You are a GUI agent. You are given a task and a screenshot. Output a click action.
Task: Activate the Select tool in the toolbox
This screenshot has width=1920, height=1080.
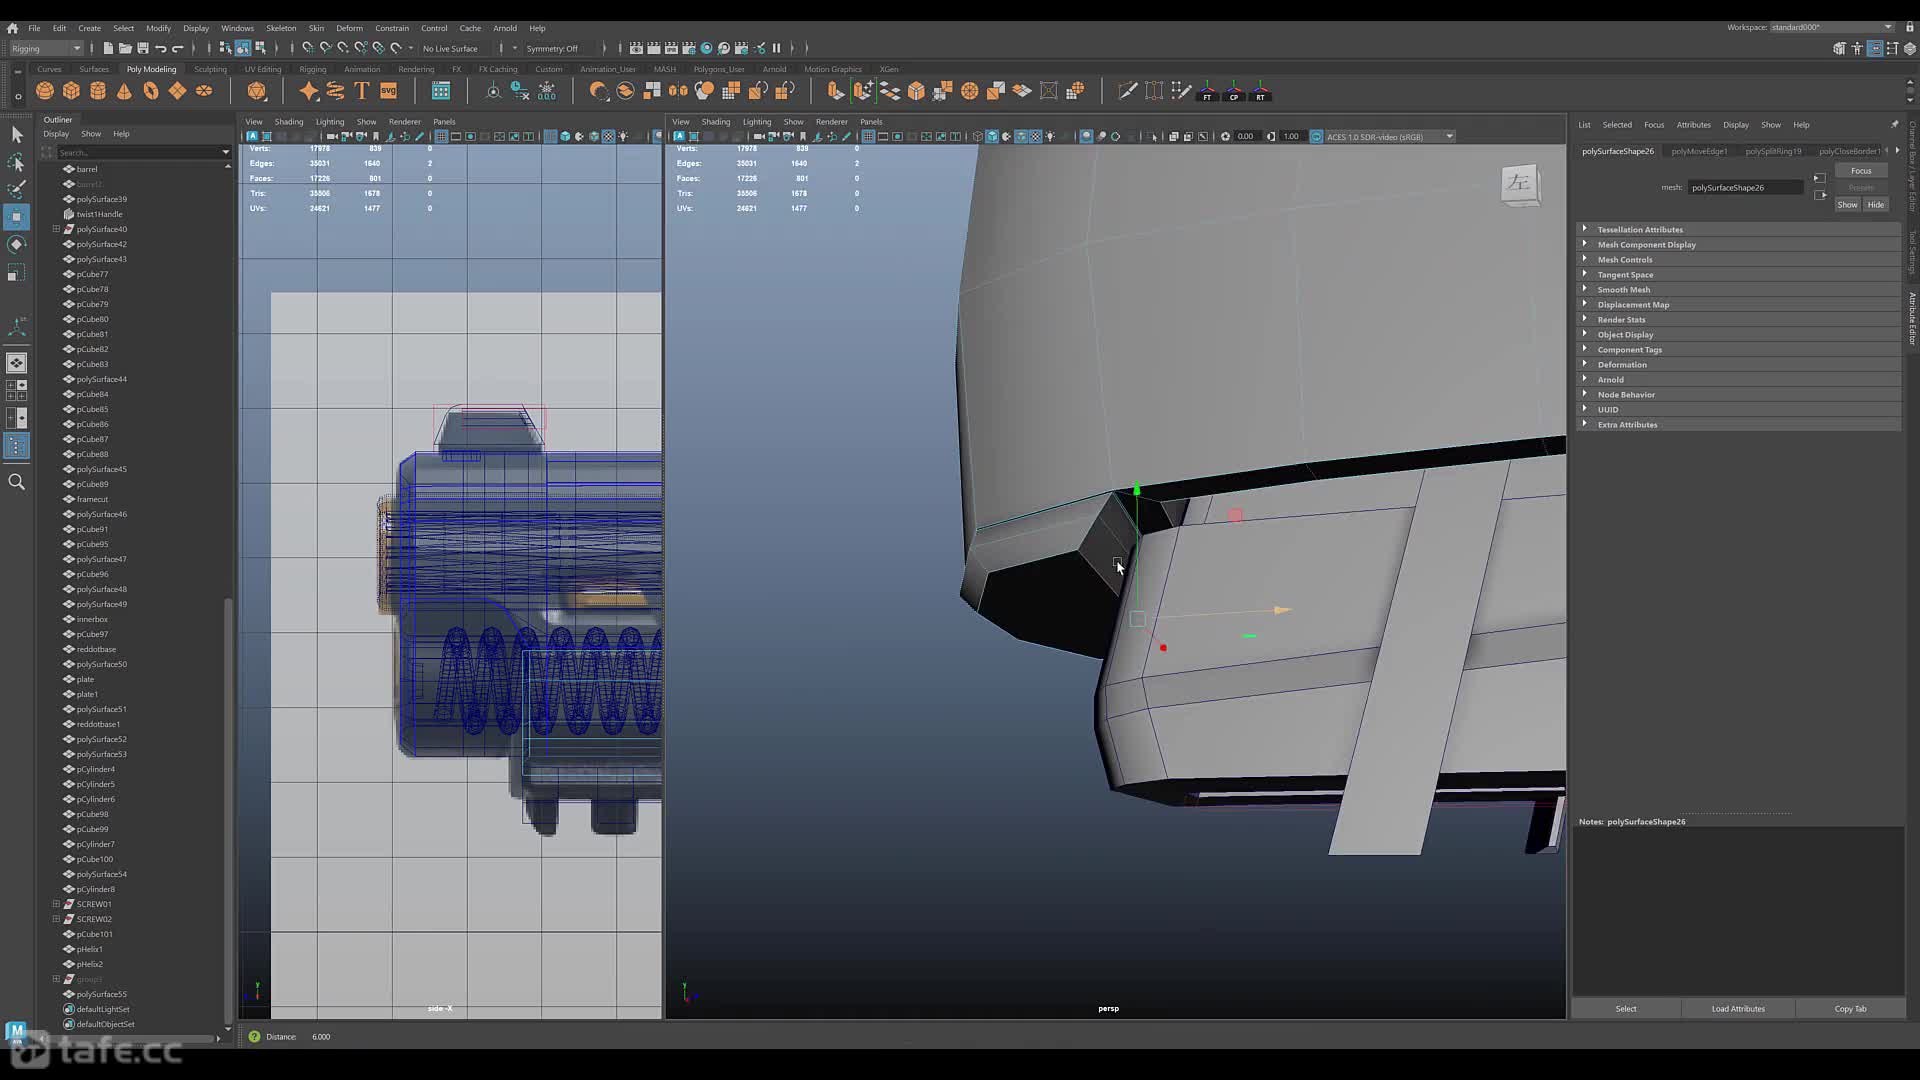click(x=17, y=135)
